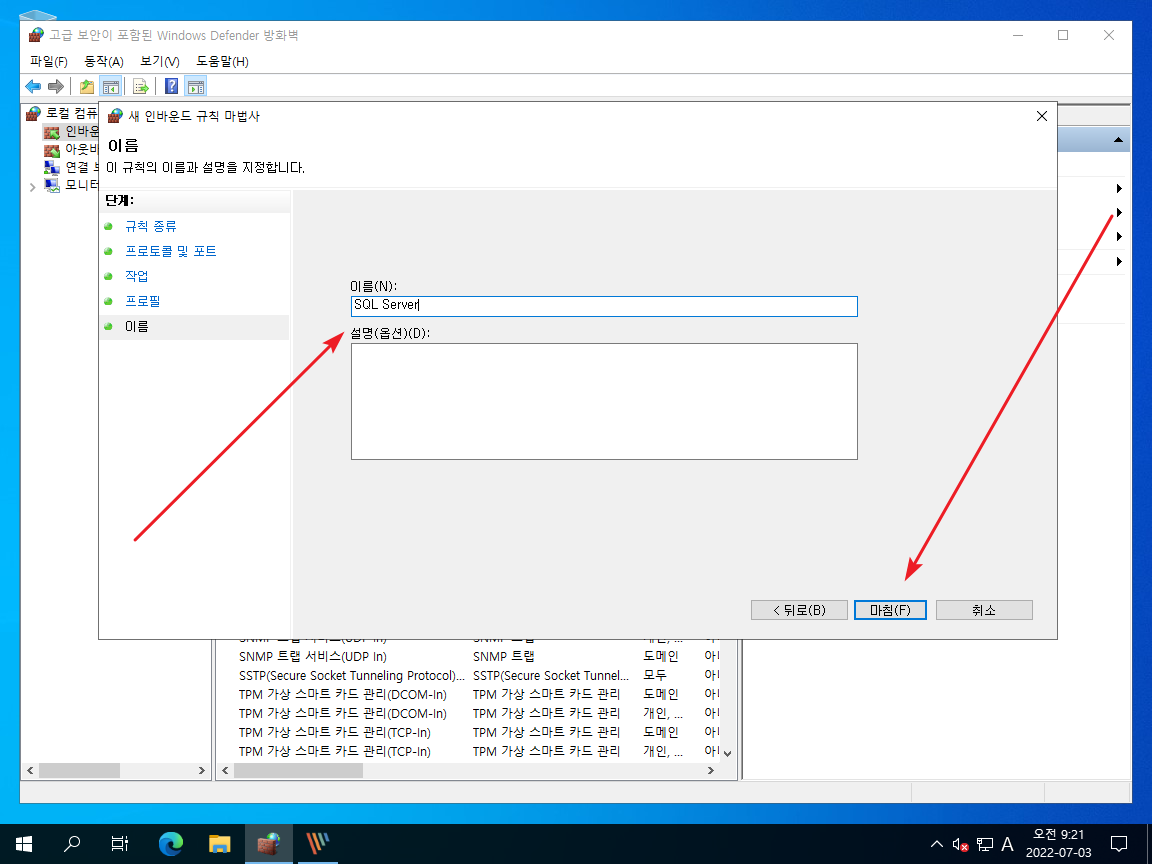Open the notification center icon
The height and width of the screenshot is (864, 1152).
(1119, 843)
